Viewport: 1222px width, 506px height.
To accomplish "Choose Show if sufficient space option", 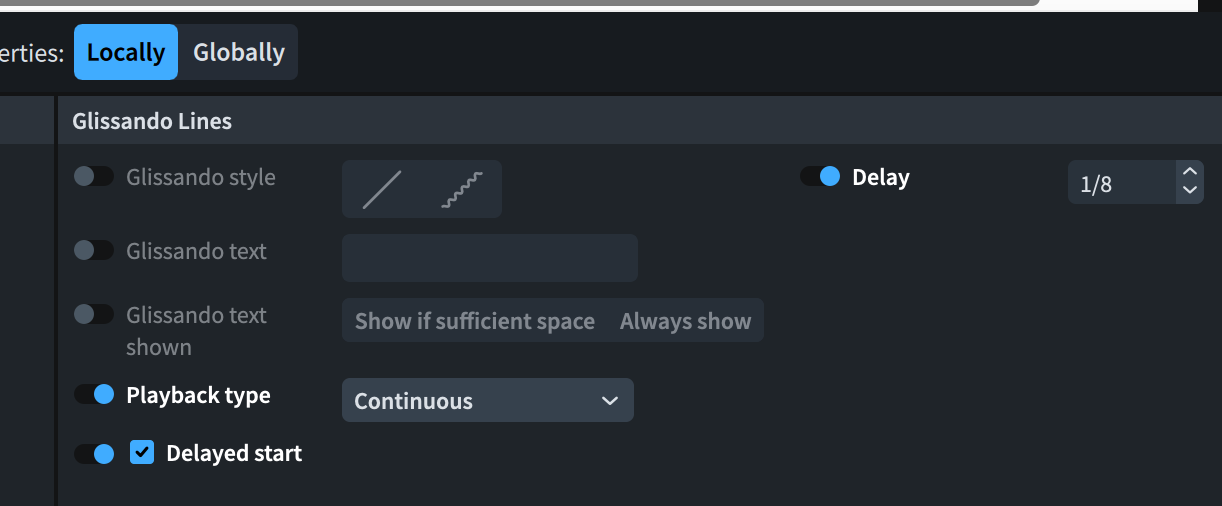I will (475, 321).
